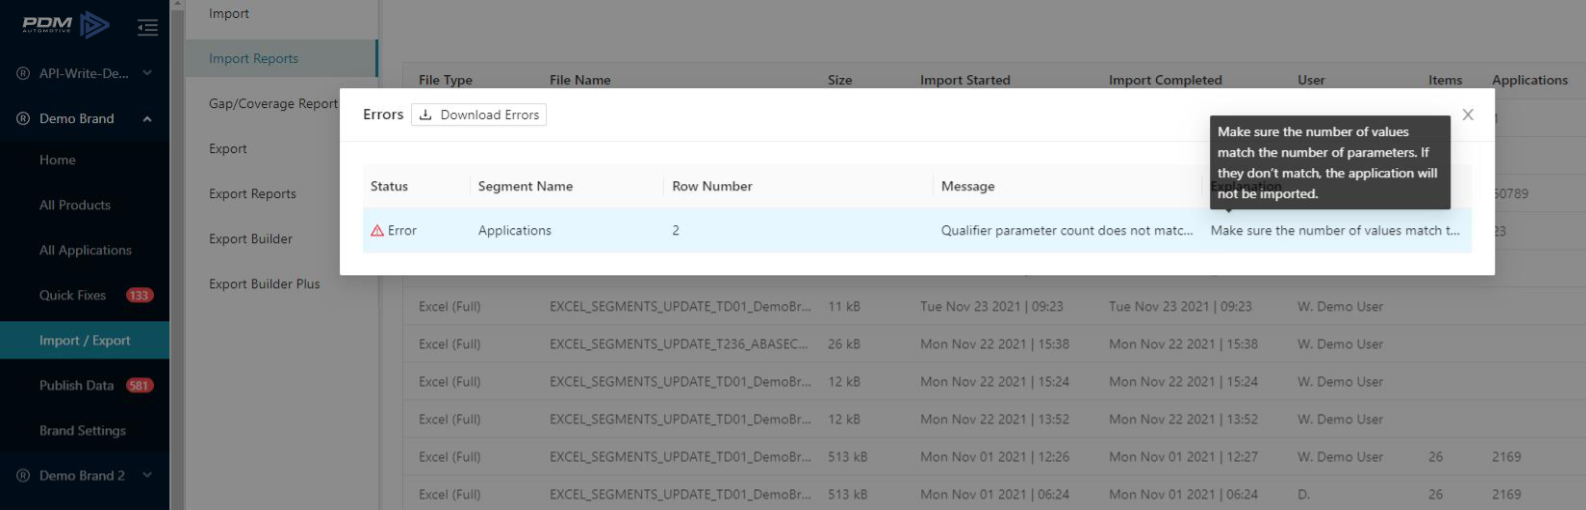
Task: Click the Items column header
Action: [x=1445, y=80]
